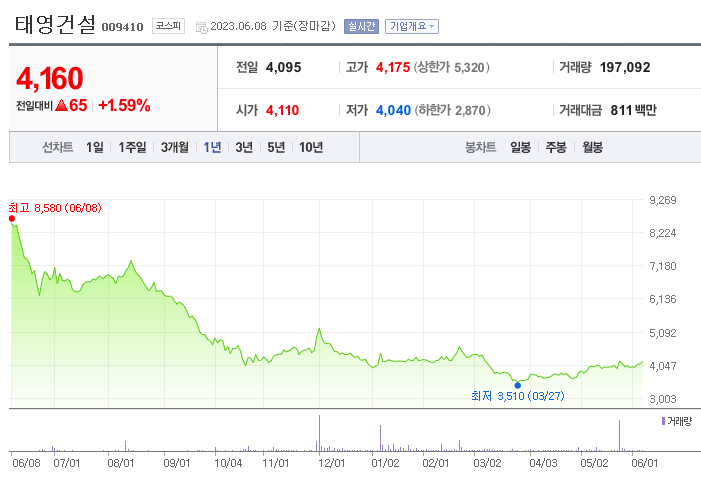Click the 고가 value 4,175
Screen dimensions: 701x481
(393, 68)
